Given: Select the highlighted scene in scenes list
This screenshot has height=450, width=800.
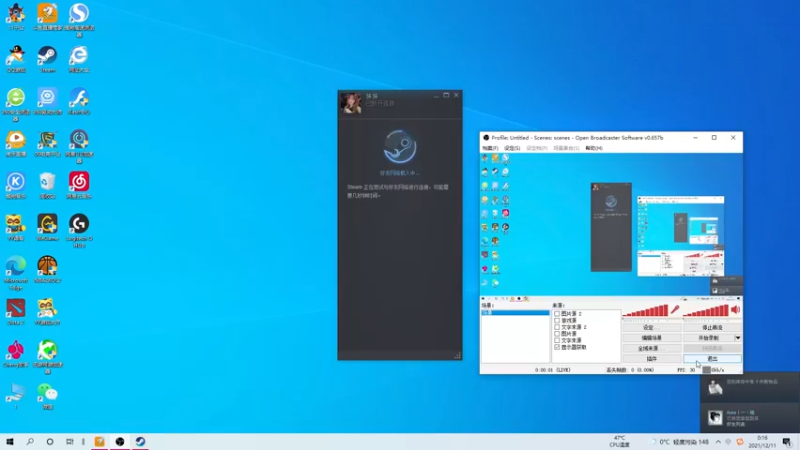Looking at the screenshot, I should point(515,312).
